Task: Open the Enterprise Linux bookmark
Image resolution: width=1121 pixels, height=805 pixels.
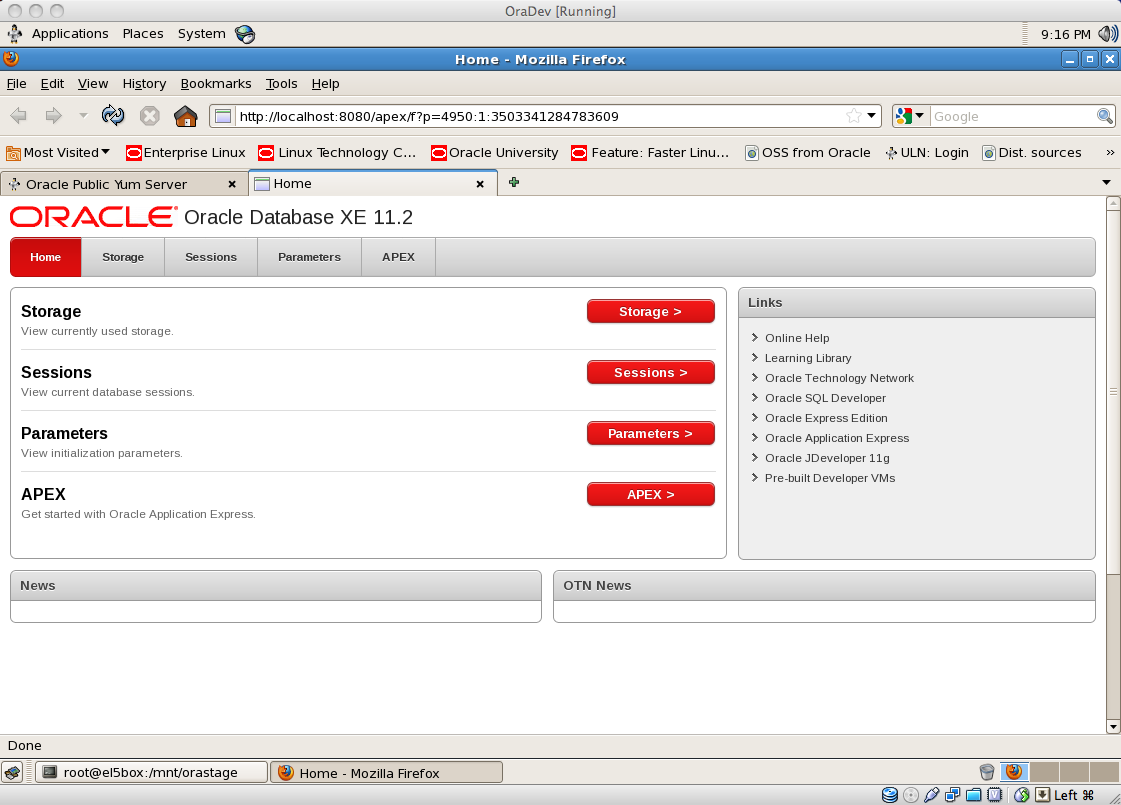Action: [x=186, y=152]
